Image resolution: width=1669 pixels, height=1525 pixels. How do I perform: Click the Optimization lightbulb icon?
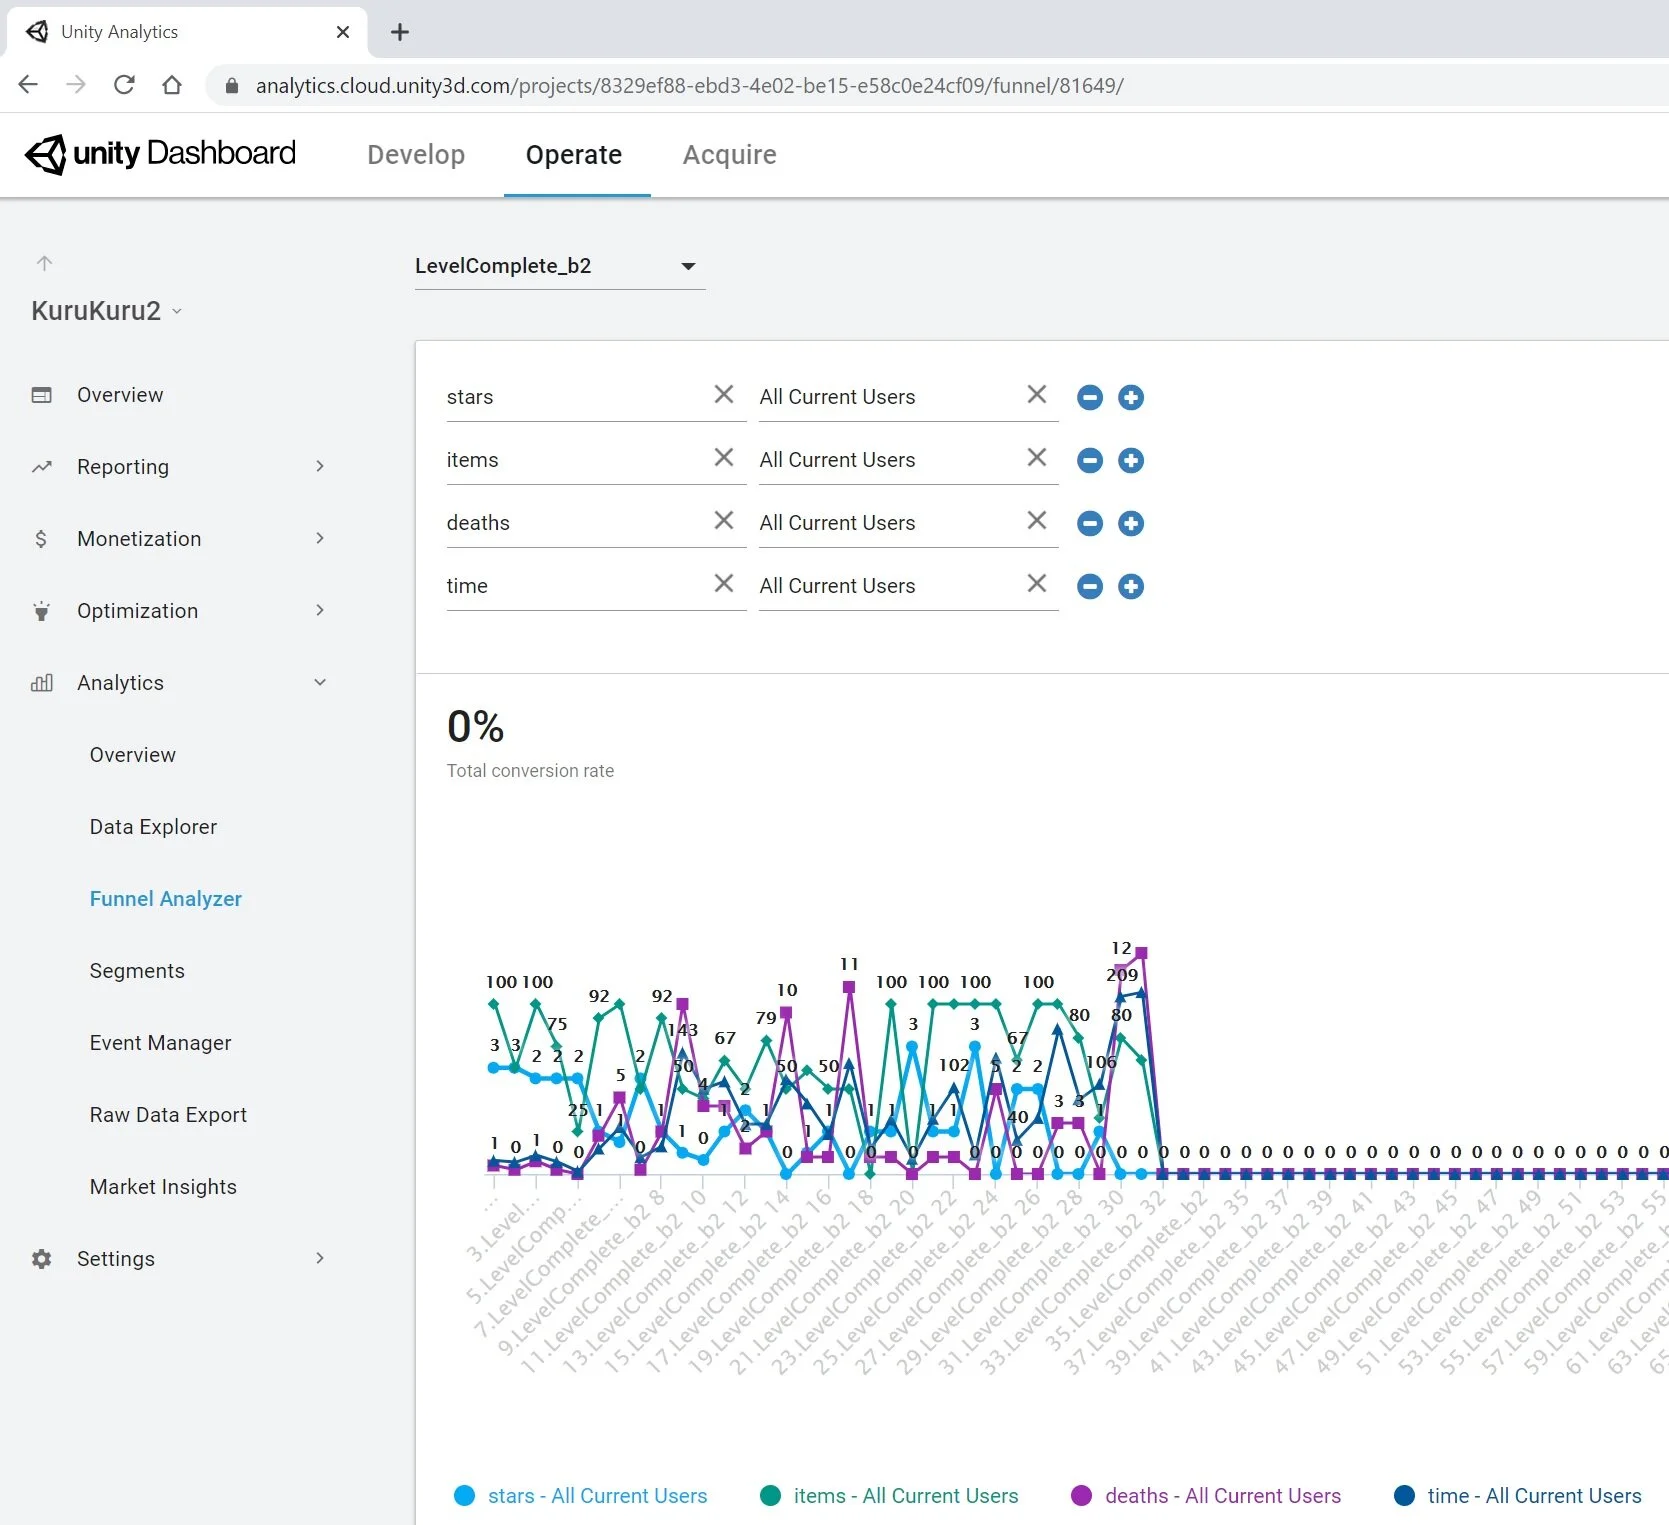[42, 610]
